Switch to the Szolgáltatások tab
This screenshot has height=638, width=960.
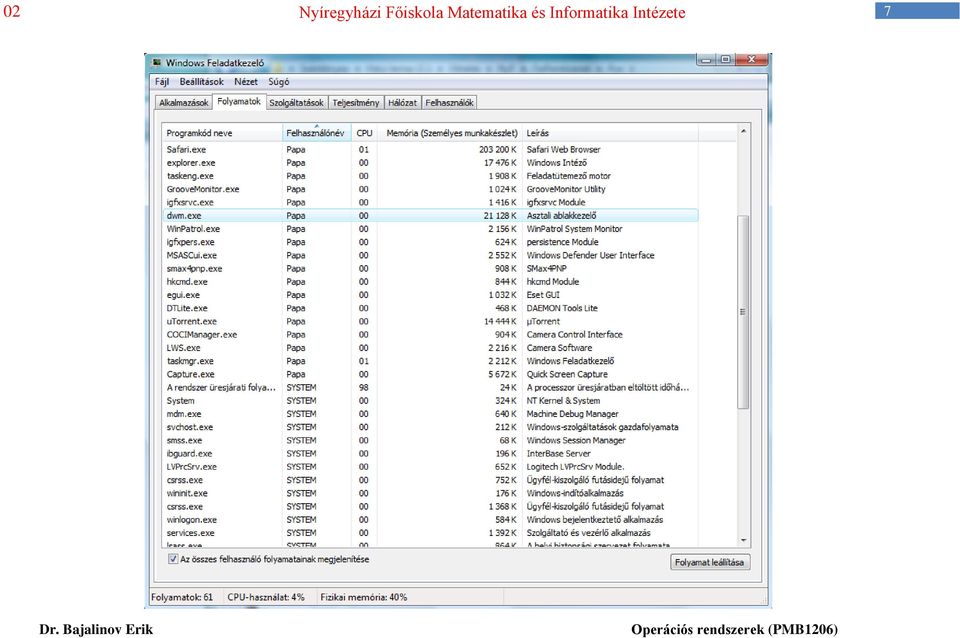296,103
